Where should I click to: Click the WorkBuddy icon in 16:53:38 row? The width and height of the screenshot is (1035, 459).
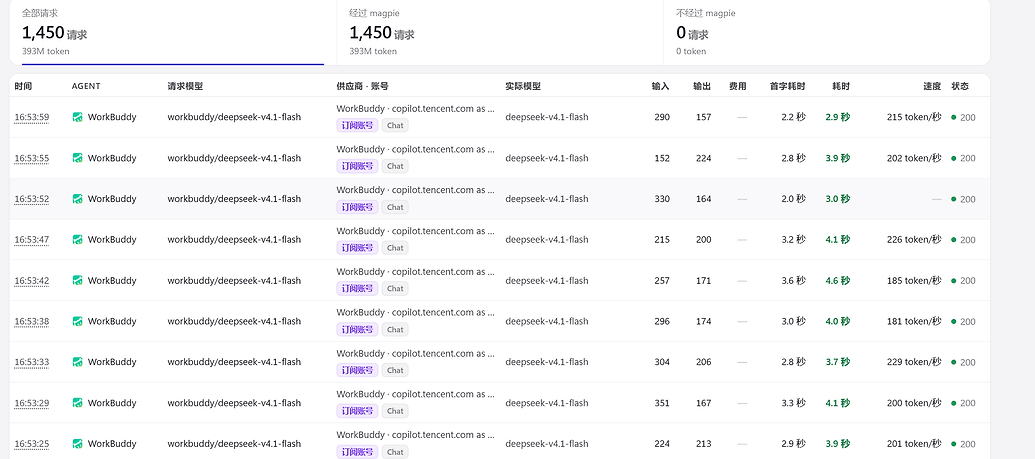[77, 322]
